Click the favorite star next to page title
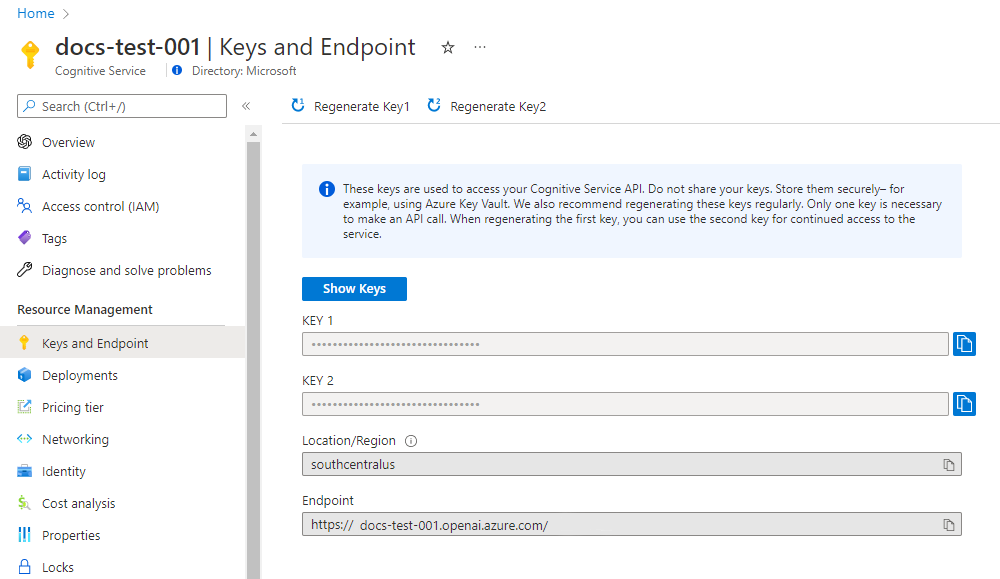The image size is (1000, 579). (x=447, y=47)
